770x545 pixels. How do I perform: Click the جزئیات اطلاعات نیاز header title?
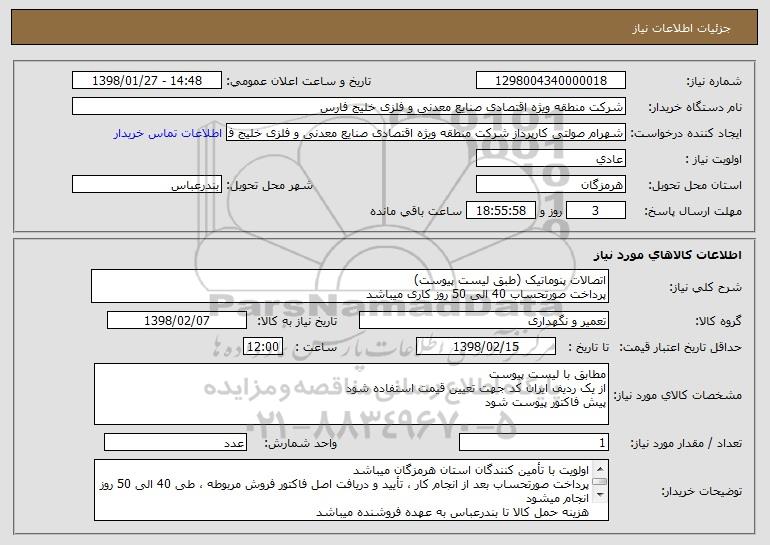[682, 28]
